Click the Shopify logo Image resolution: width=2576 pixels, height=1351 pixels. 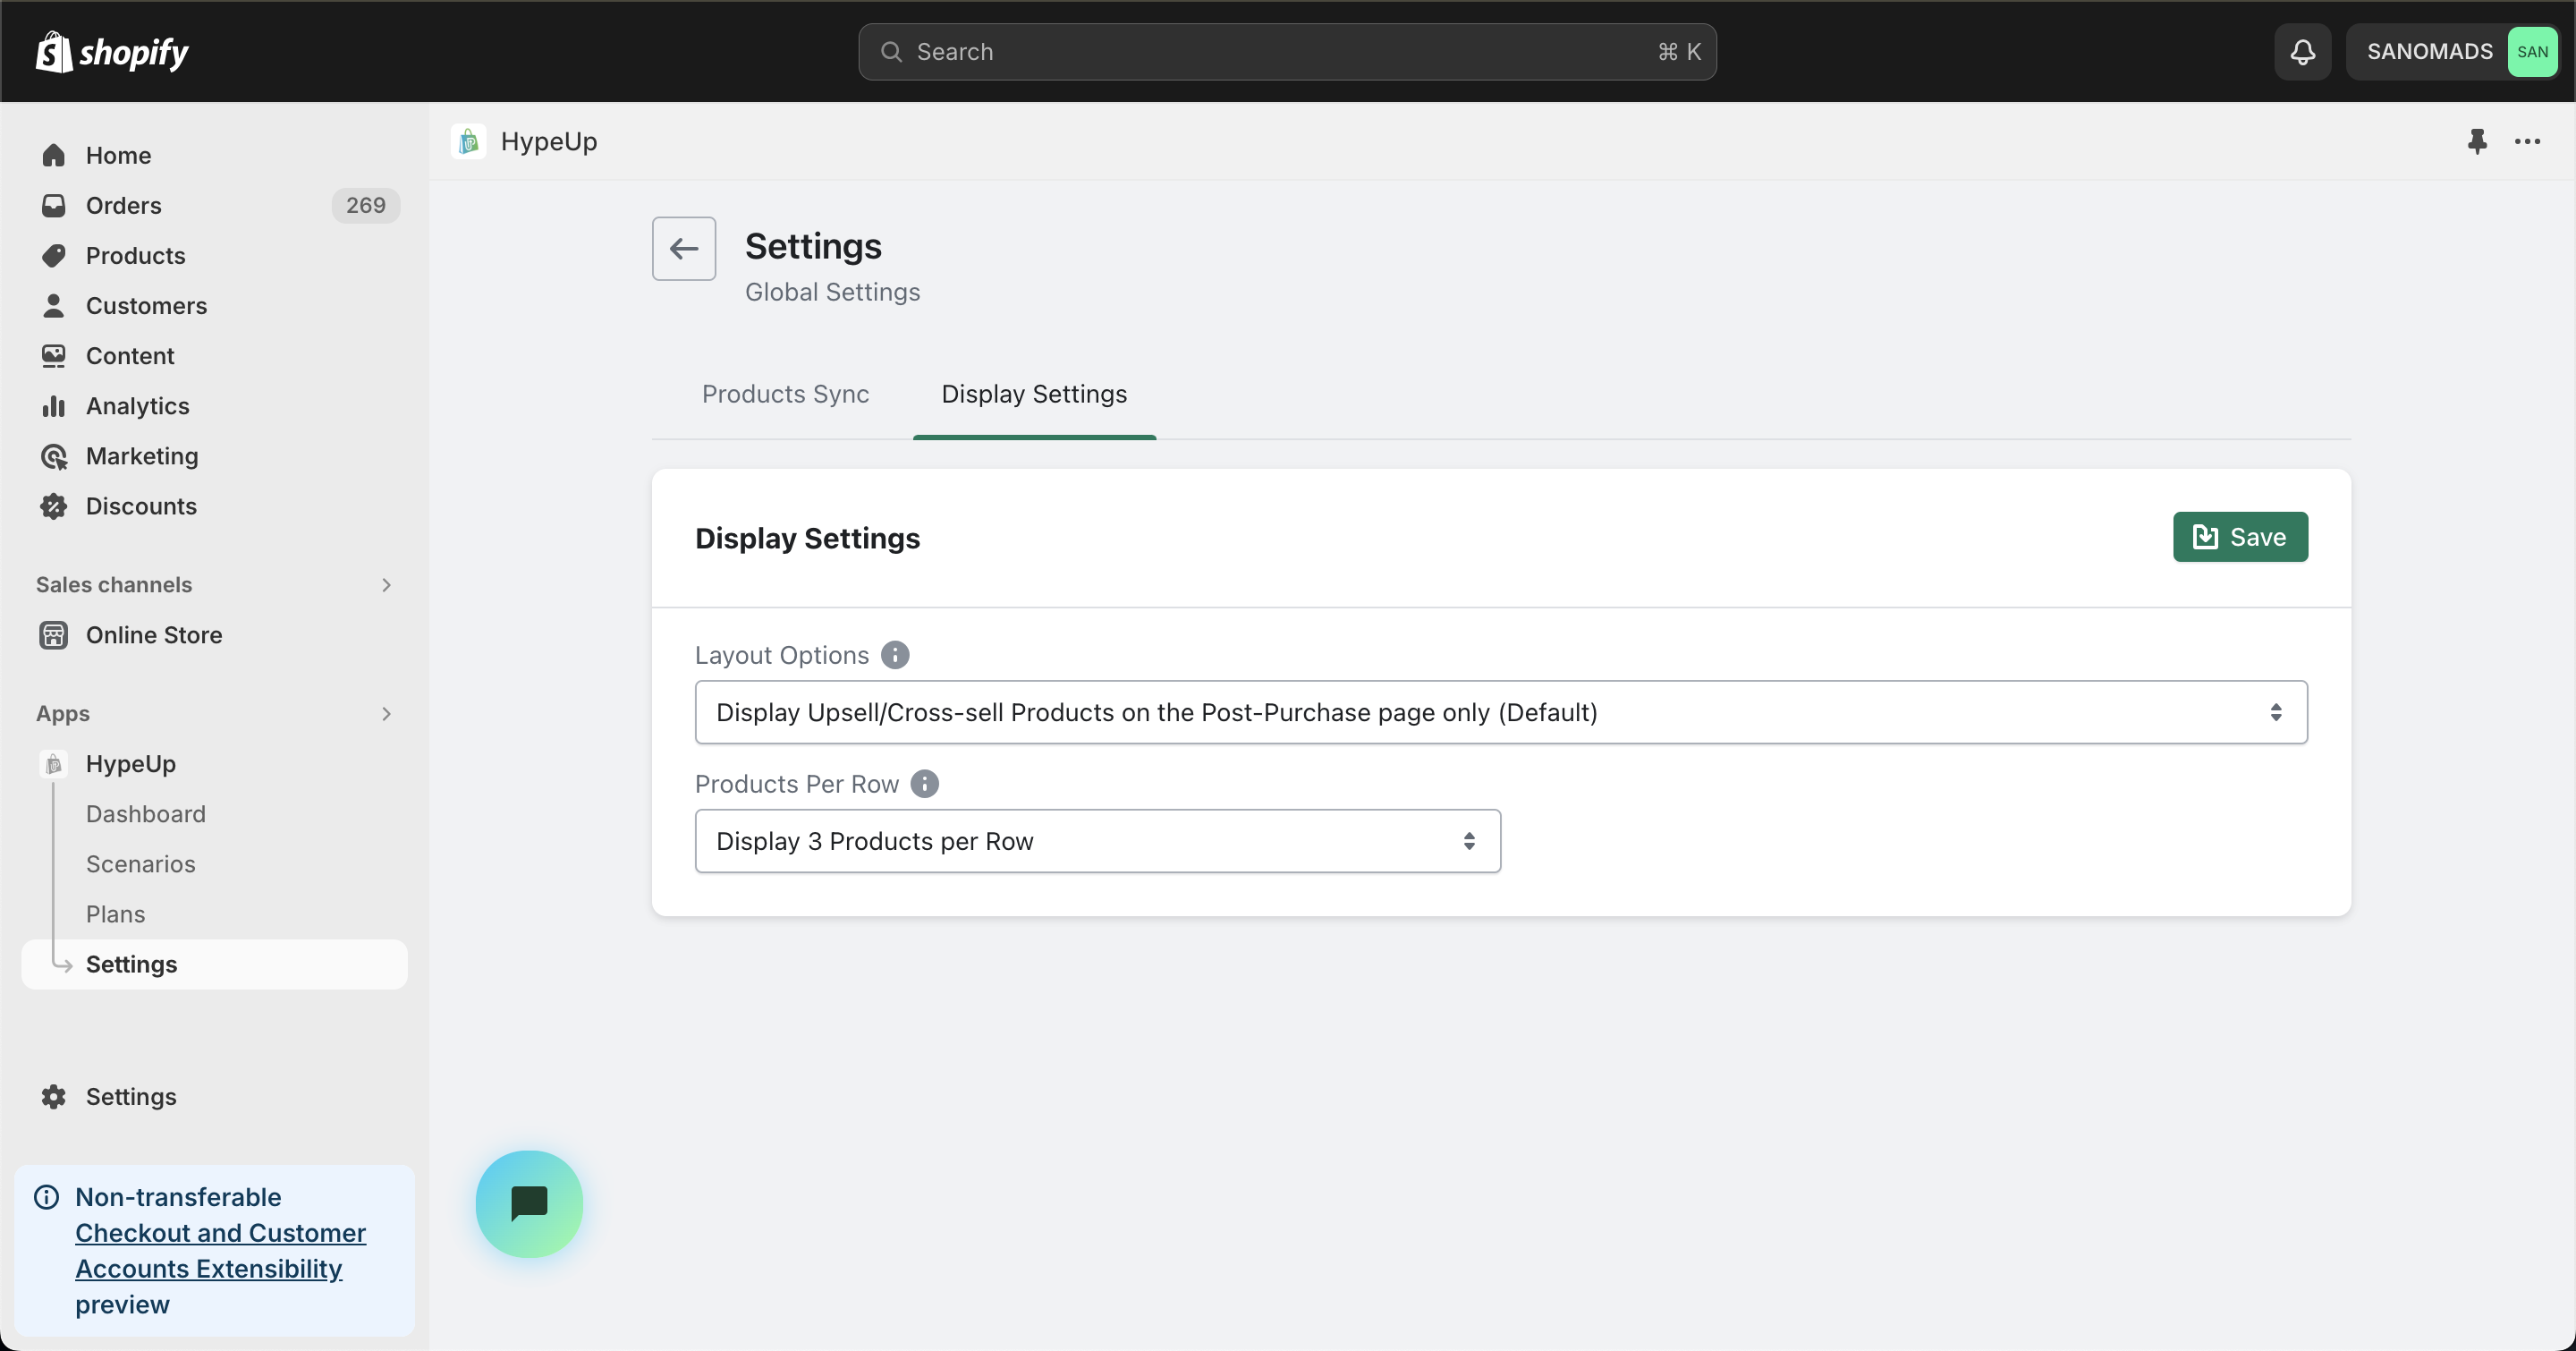(x=112, y=52)
